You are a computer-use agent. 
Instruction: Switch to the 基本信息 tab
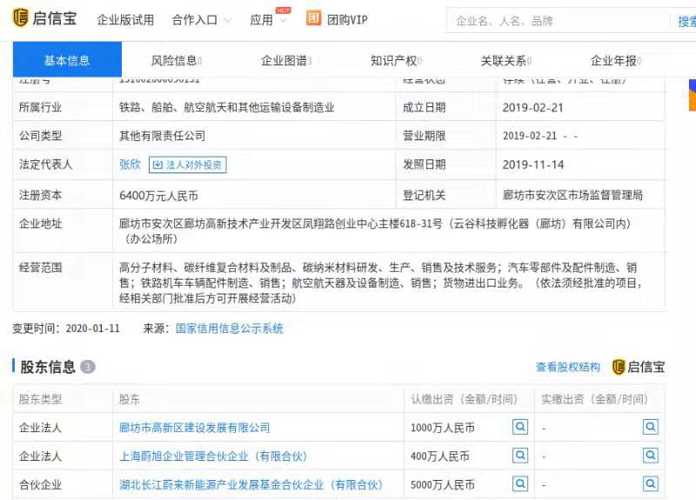pyautogui.click(x=67, y=60)
